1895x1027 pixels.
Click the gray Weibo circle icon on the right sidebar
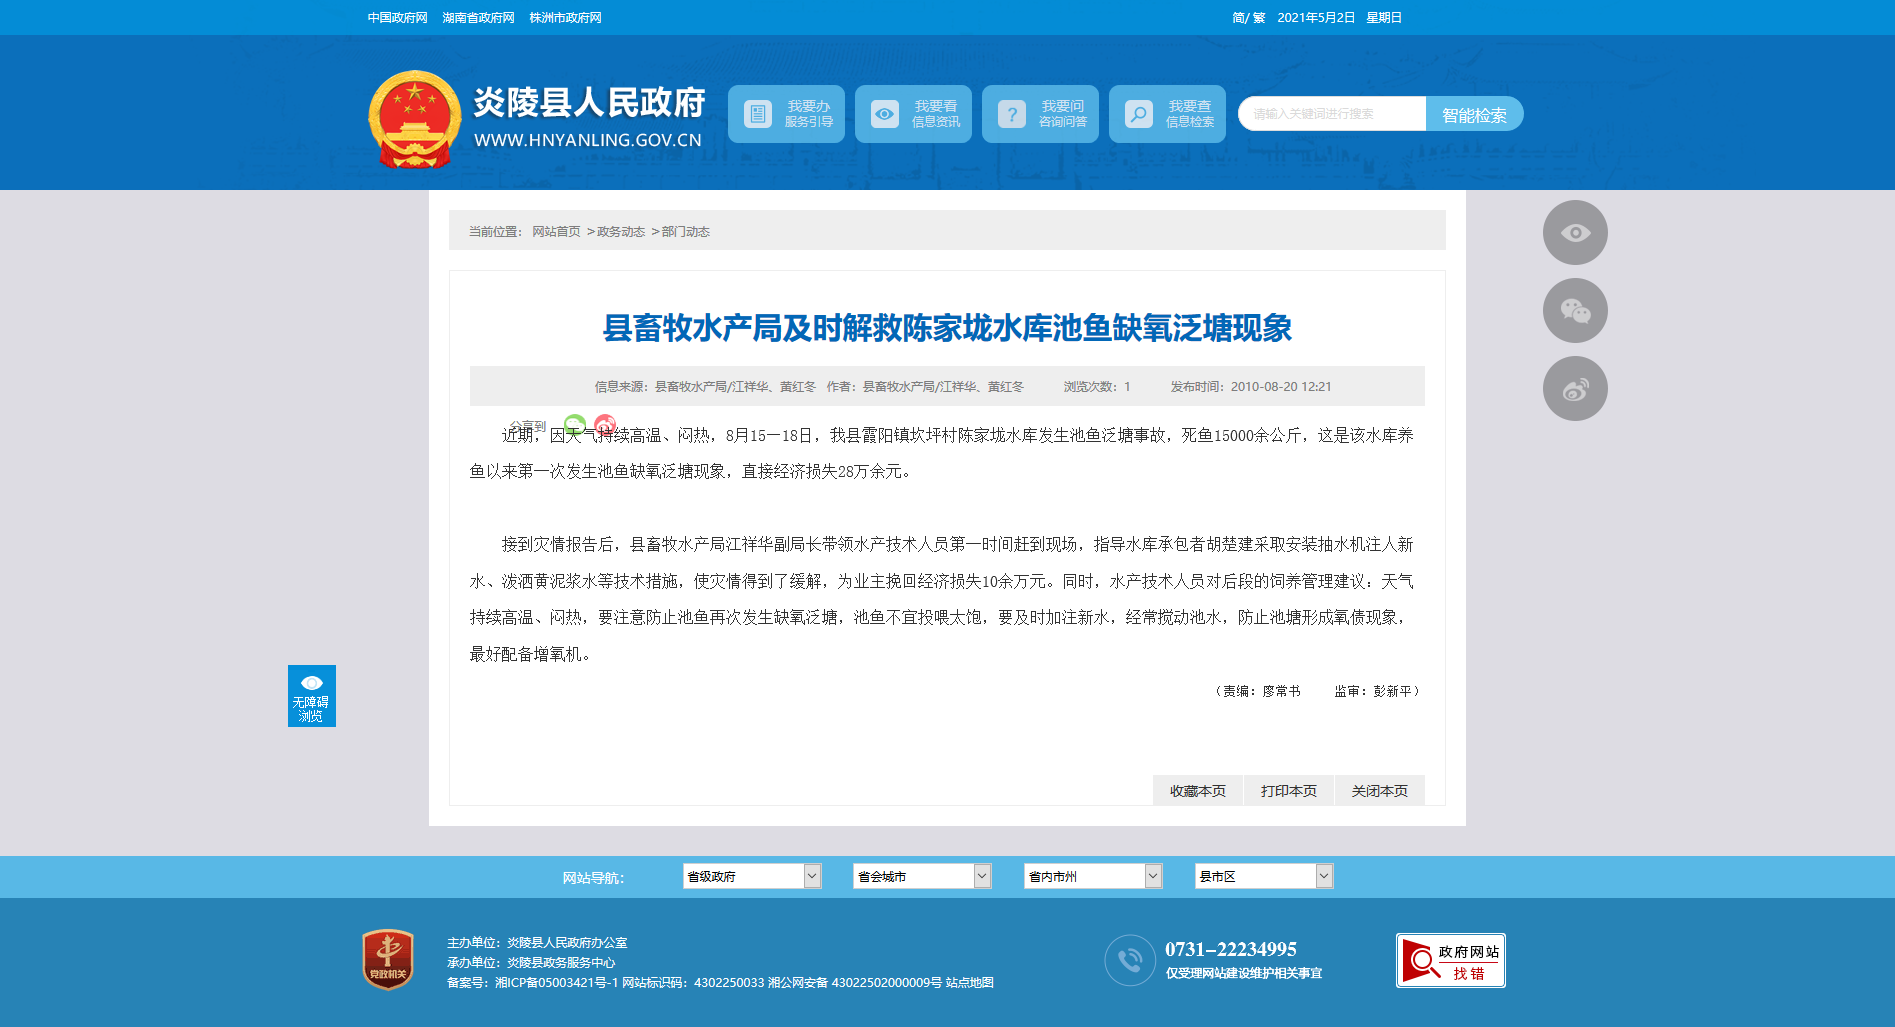[1575, 389]
